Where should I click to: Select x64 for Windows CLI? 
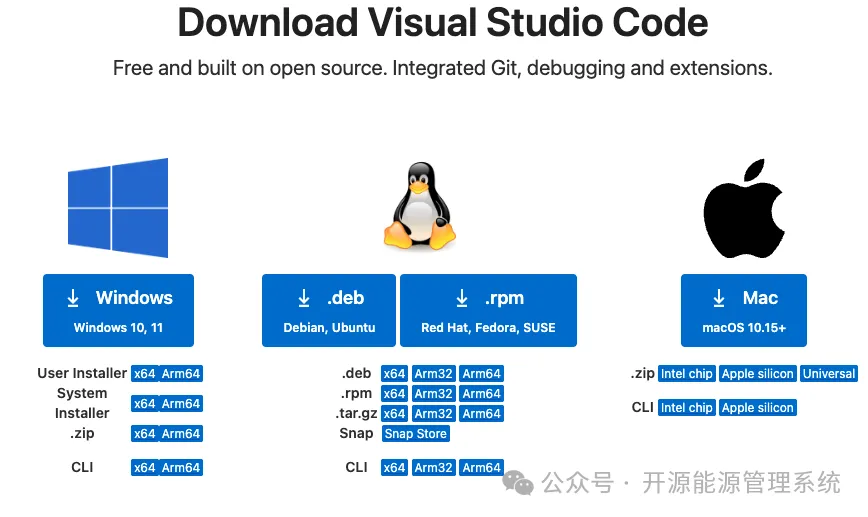(x=144, y=468)
